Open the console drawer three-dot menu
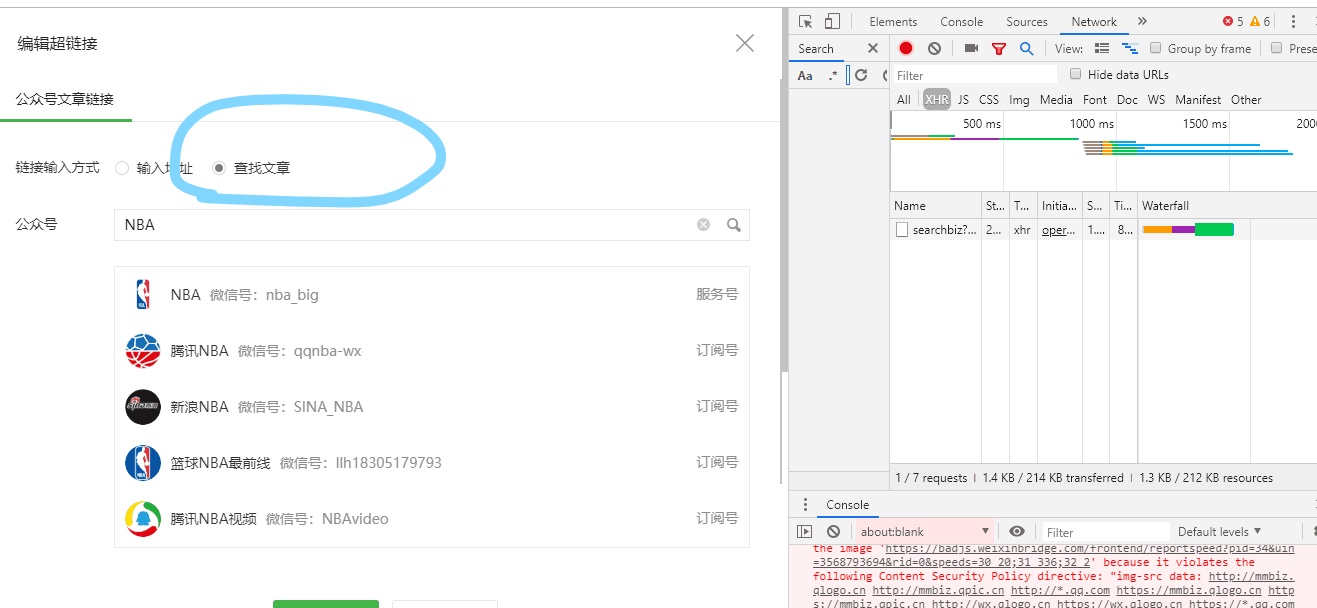Viewport: 1317px width, 608px height. (x=806, y=505)
